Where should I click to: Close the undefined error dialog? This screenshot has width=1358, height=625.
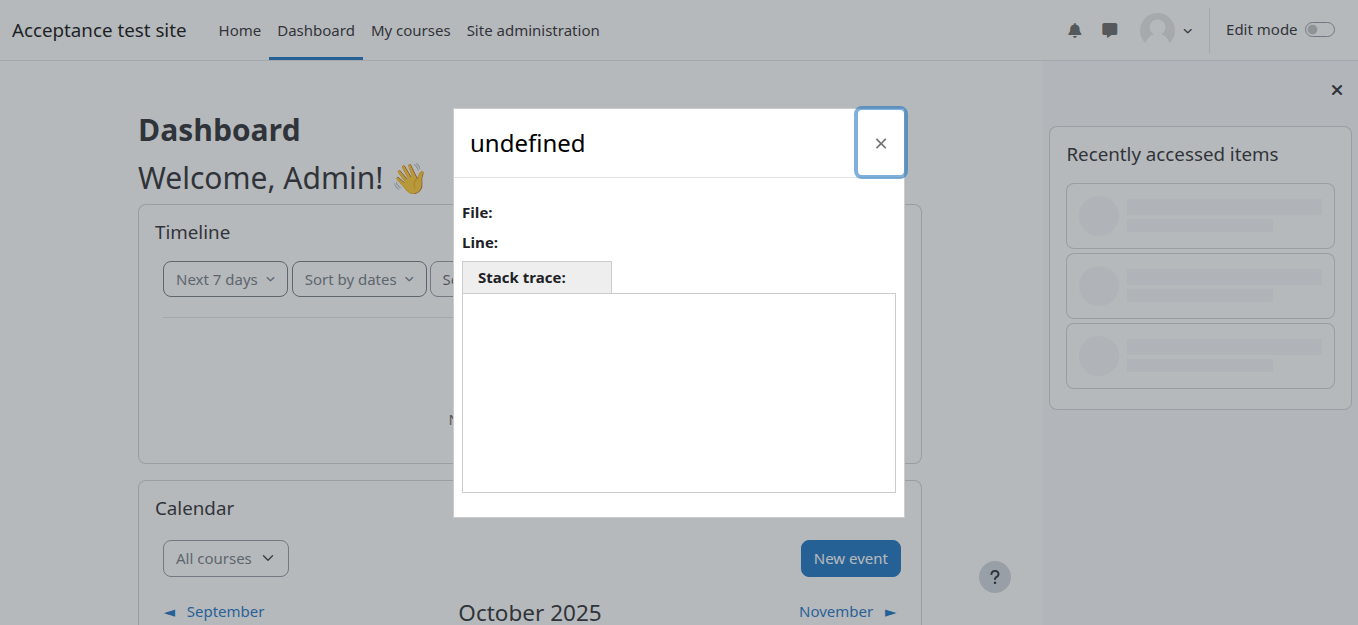880,143
